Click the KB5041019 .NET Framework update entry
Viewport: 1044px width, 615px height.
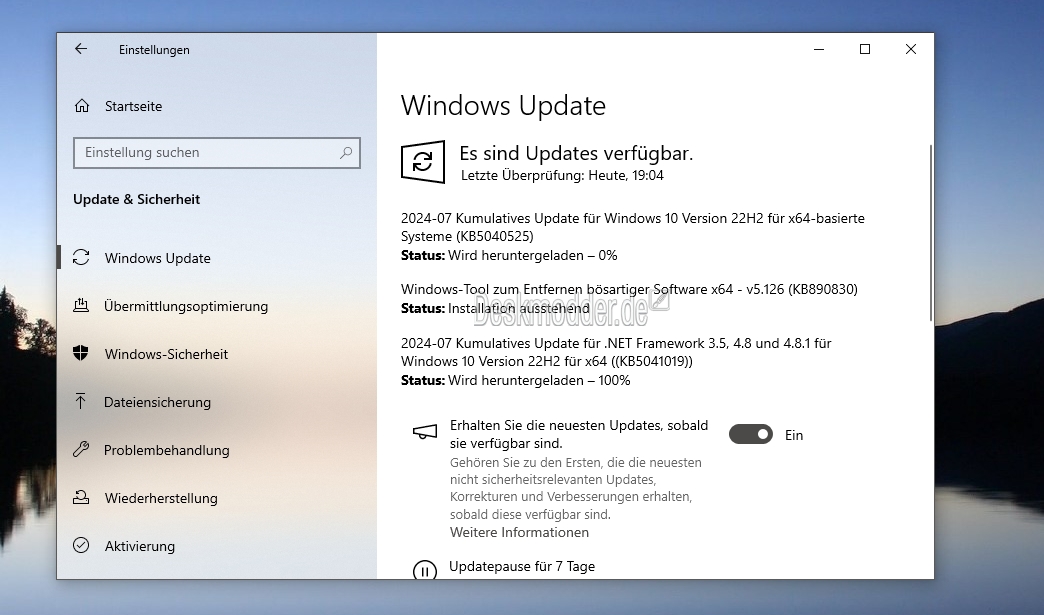616,352
